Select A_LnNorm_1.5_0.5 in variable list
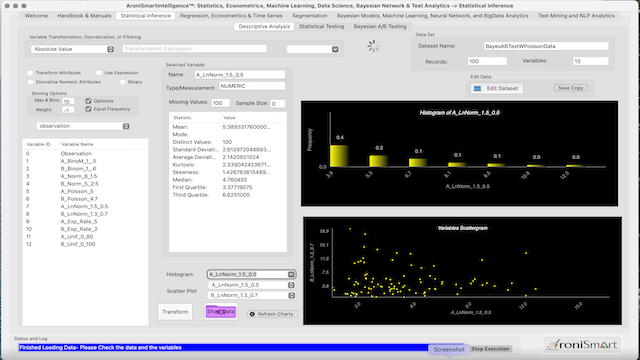This screenshot has width=640, height=360. coord(85,207)
